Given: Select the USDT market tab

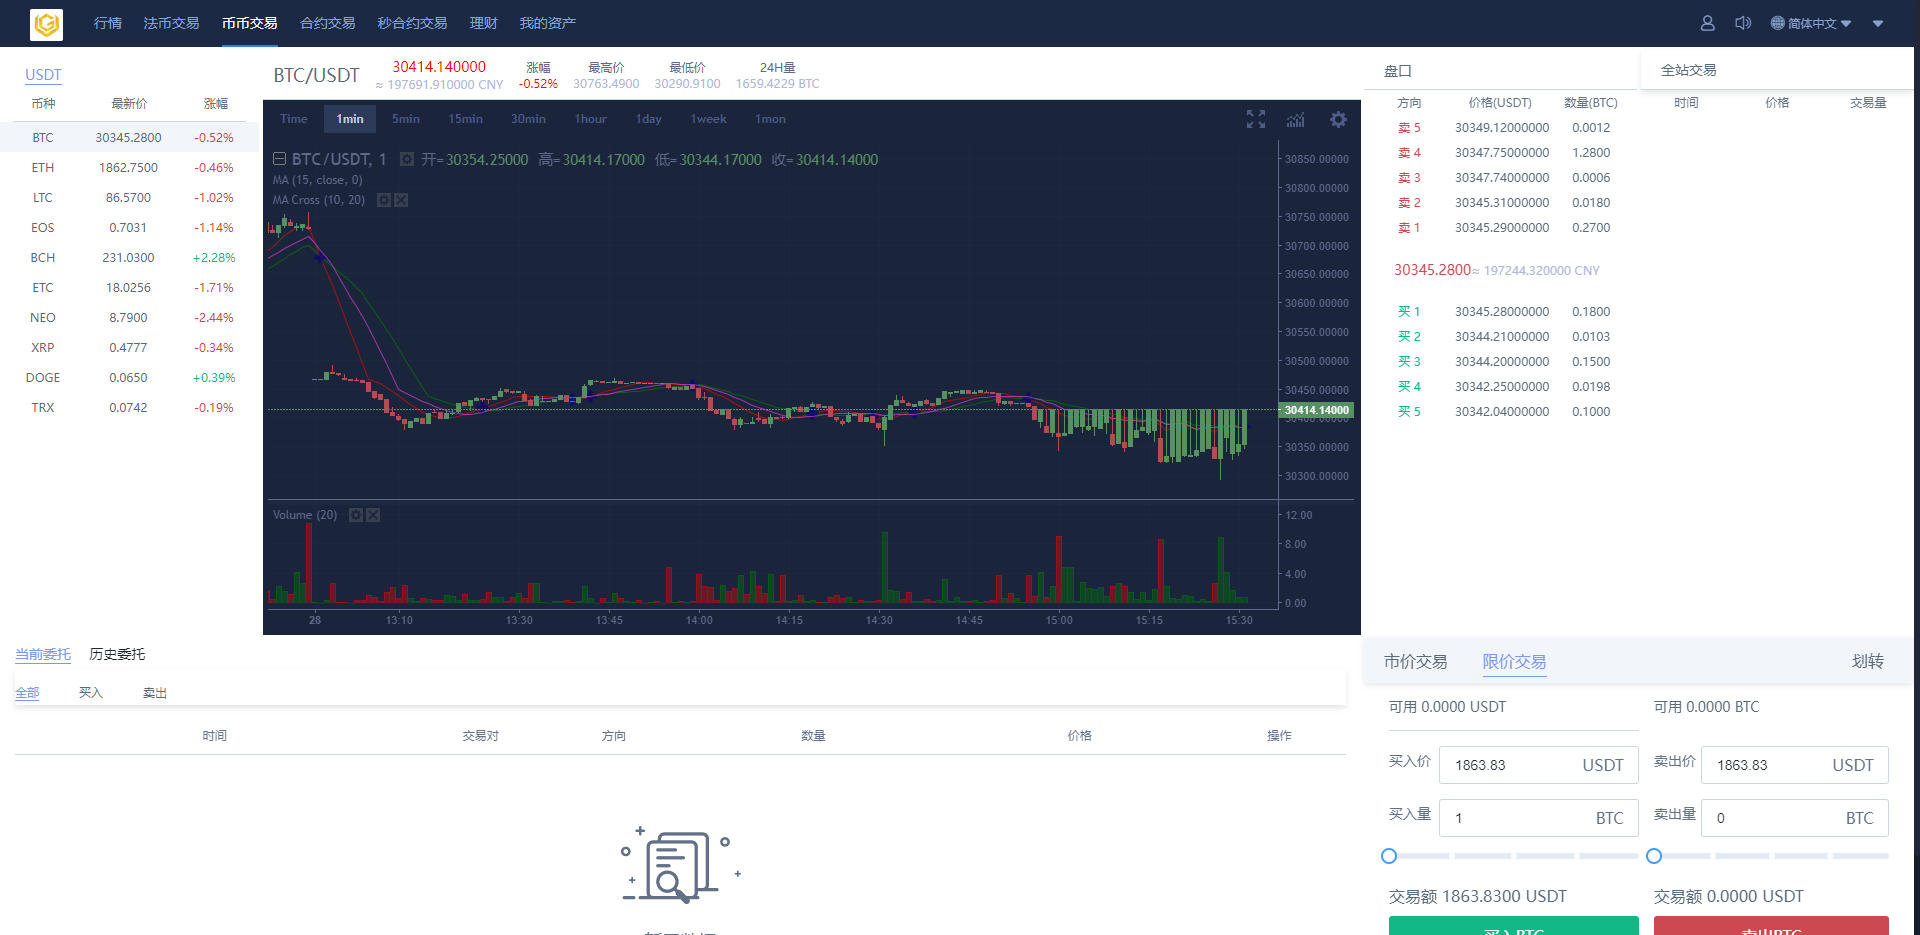Looking at the screenshot, I should click(43, 75).
